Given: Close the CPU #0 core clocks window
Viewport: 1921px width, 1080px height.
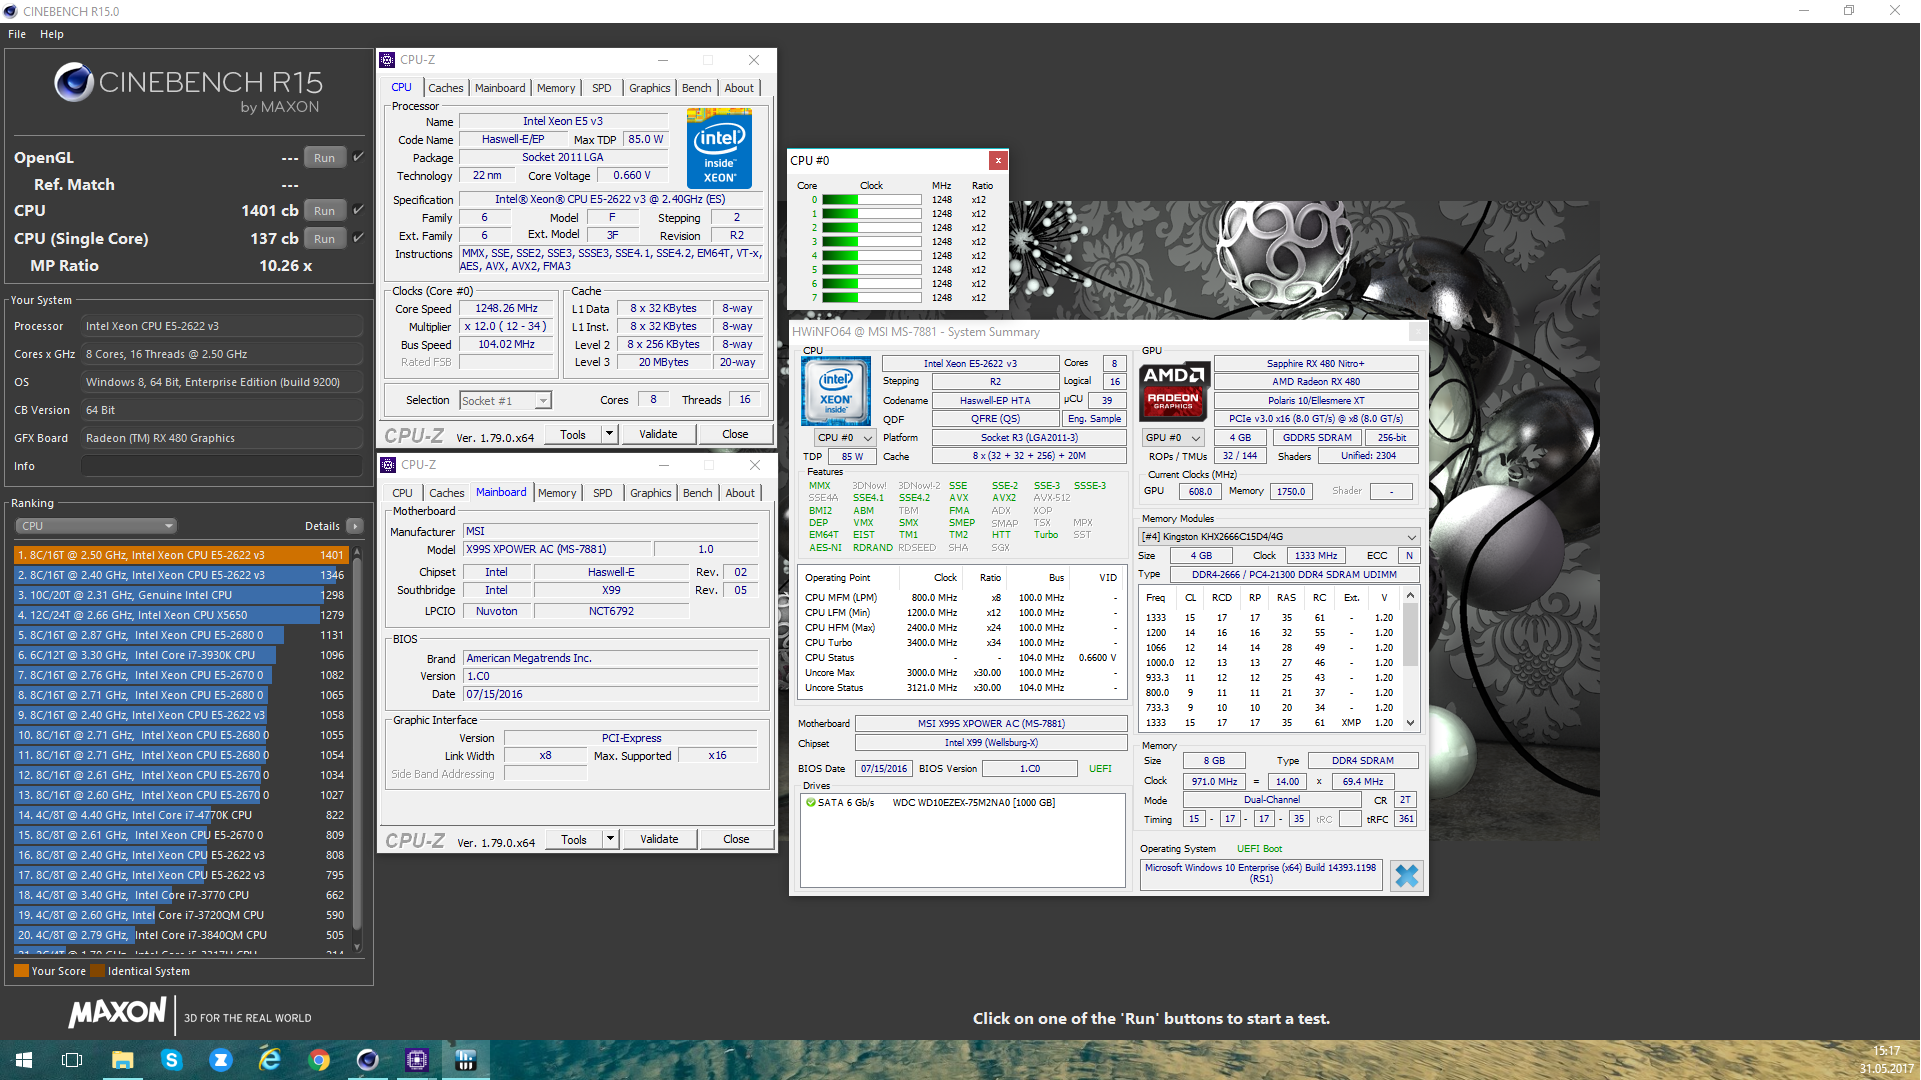Looking at the screenshot, I should (997, 160).
